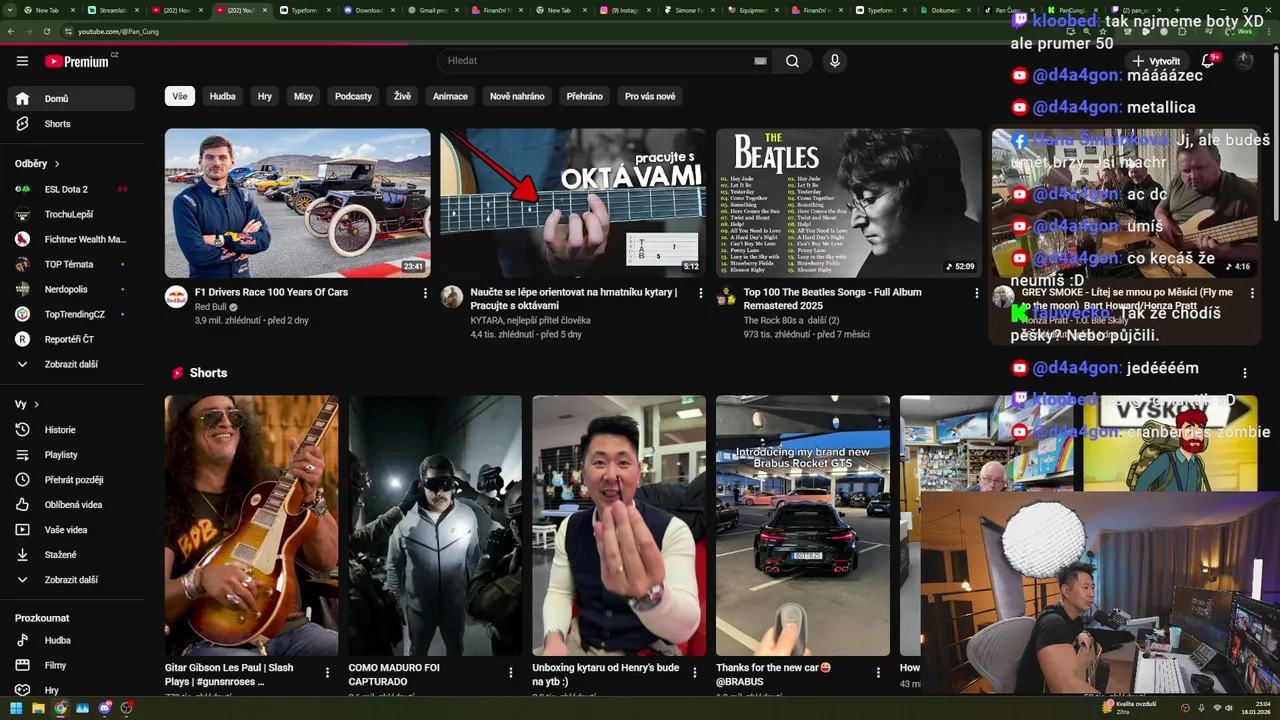The image size is (1280, 720).
Task: Open options for Beatles Songs video
Action: click(x=976, y=293)
